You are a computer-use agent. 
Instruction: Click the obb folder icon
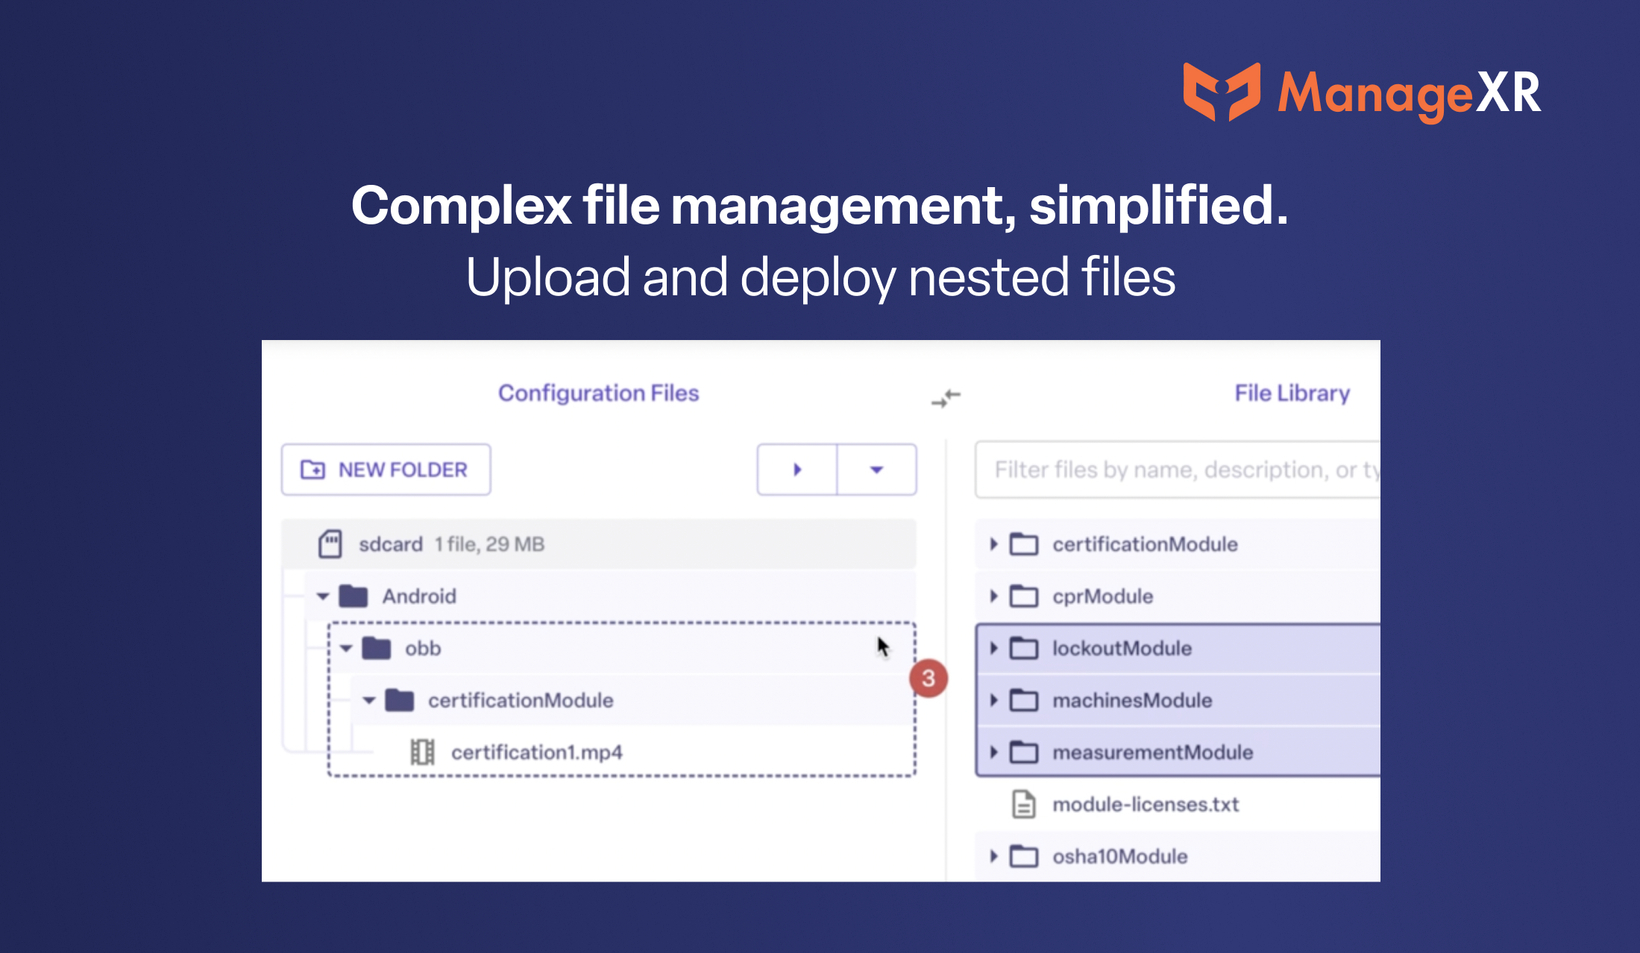[376, 648]
